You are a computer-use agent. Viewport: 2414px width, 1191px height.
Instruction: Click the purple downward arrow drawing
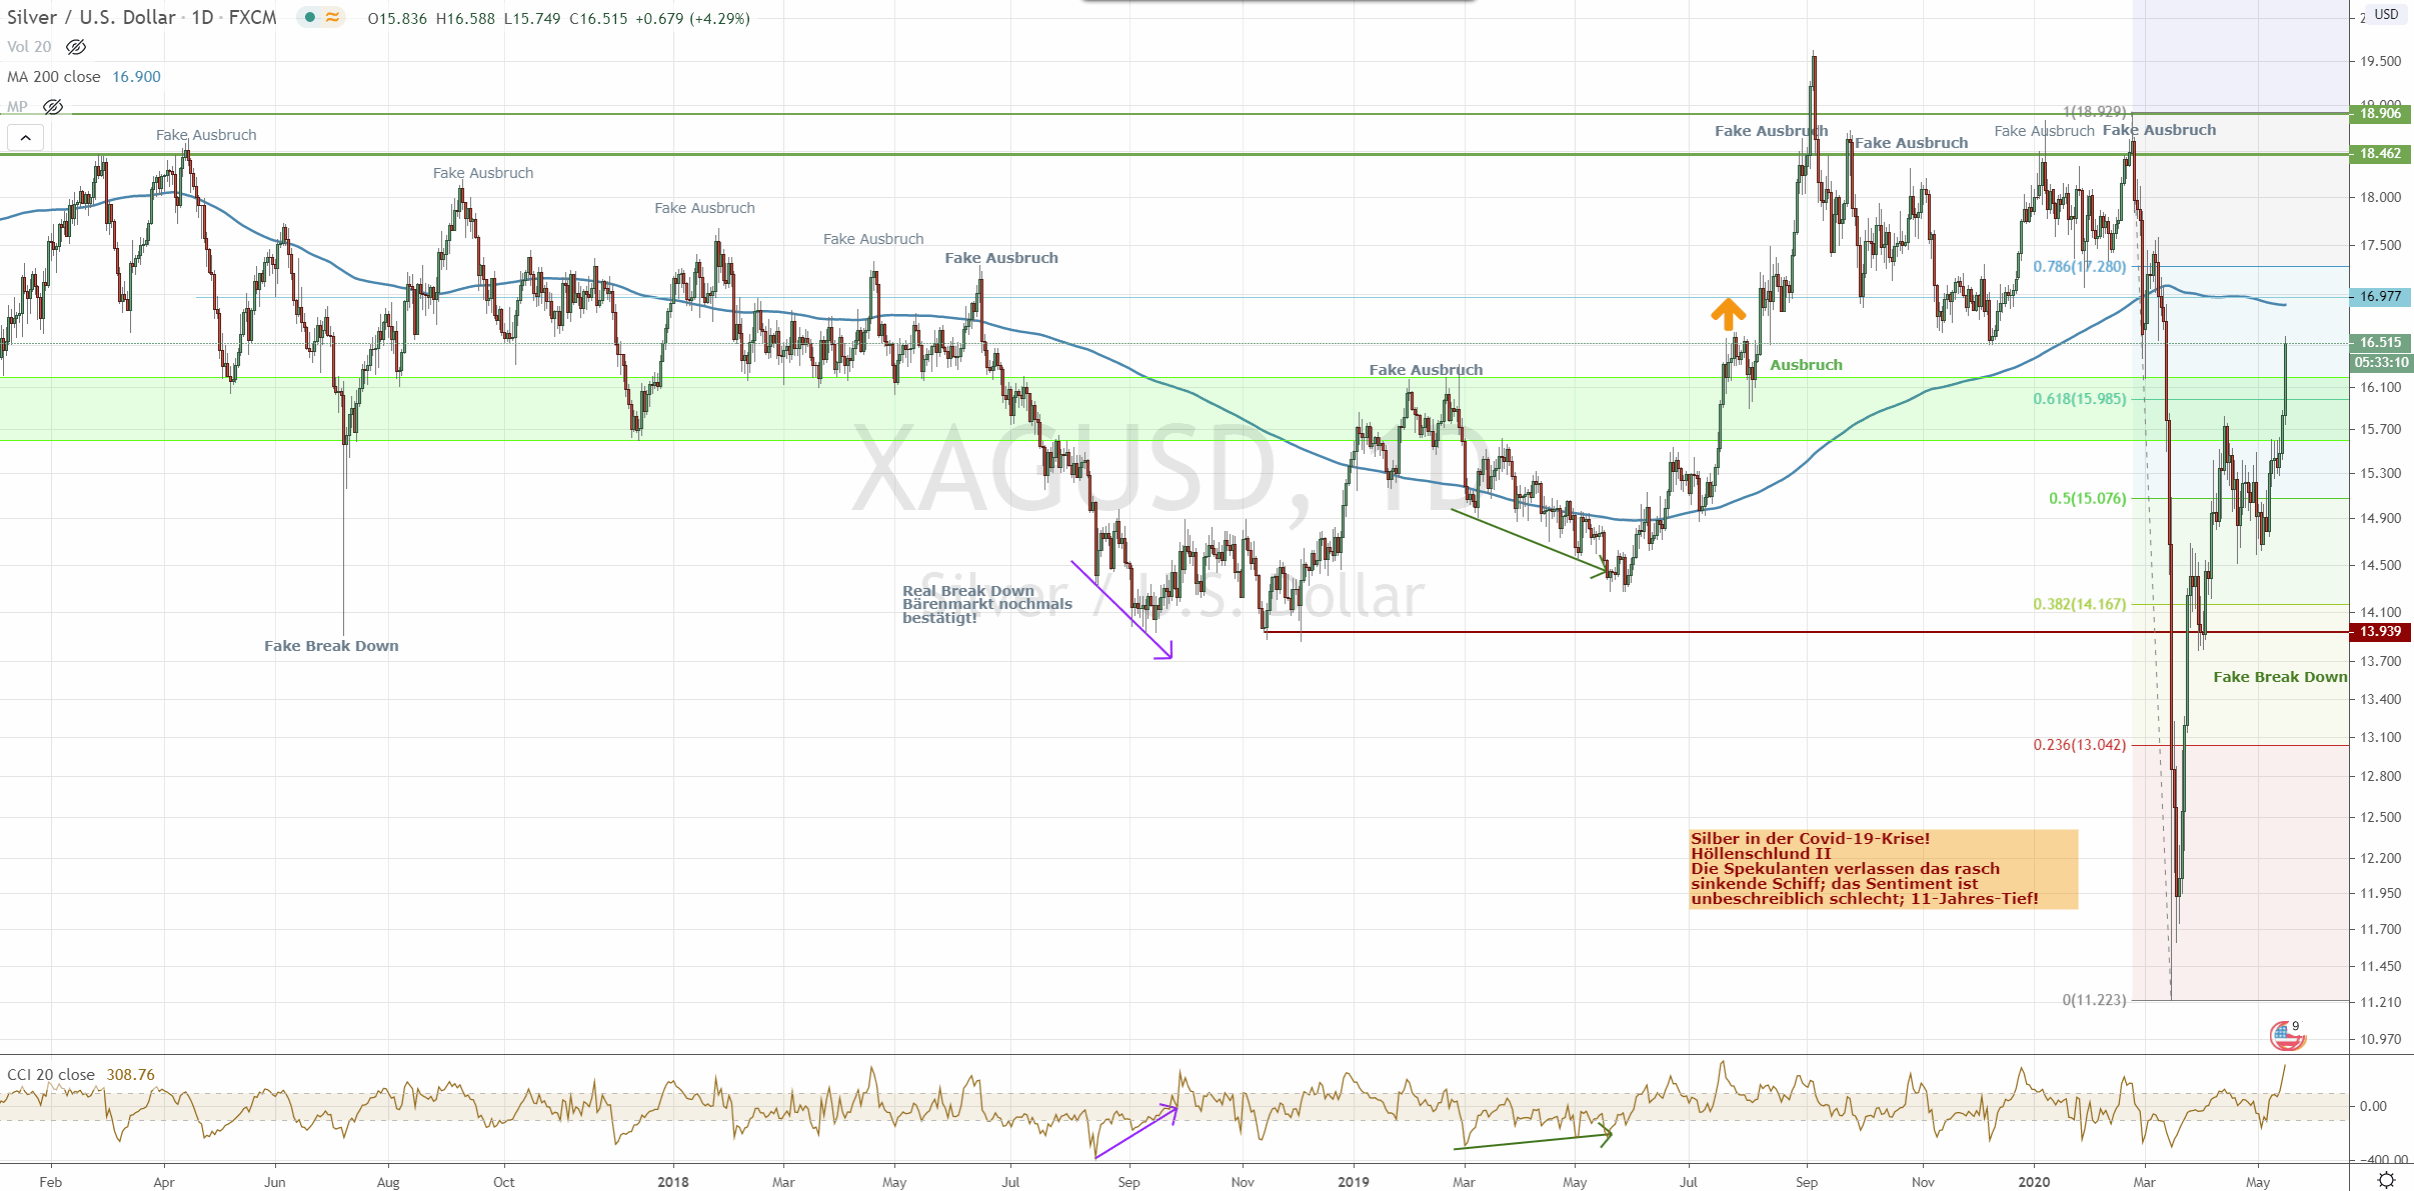point(1121,609)
